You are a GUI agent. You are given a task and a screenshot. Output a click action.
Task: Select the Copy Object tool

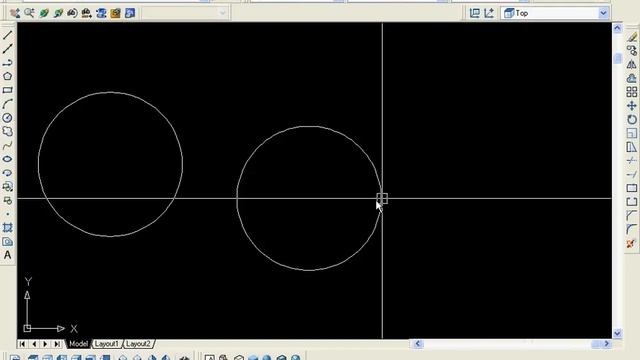click(632, 51)
